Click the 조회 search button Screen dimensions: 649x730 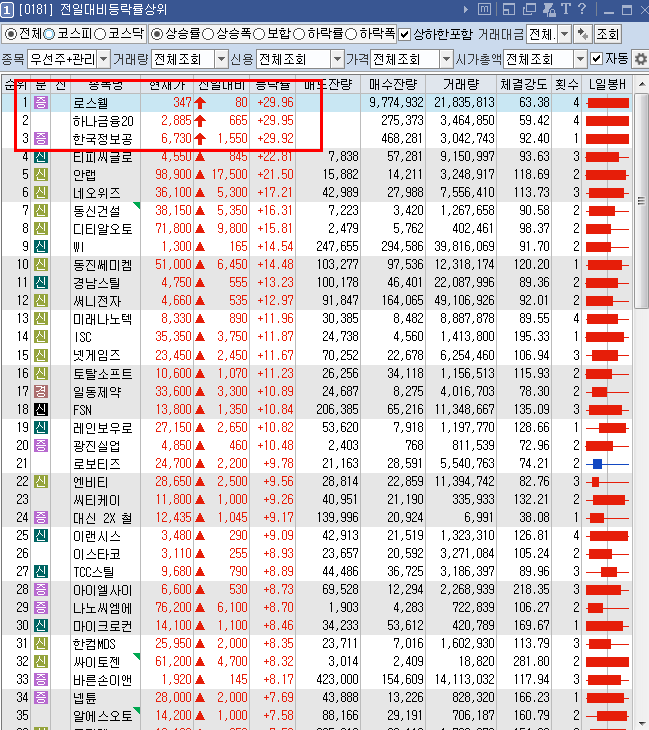608,34
